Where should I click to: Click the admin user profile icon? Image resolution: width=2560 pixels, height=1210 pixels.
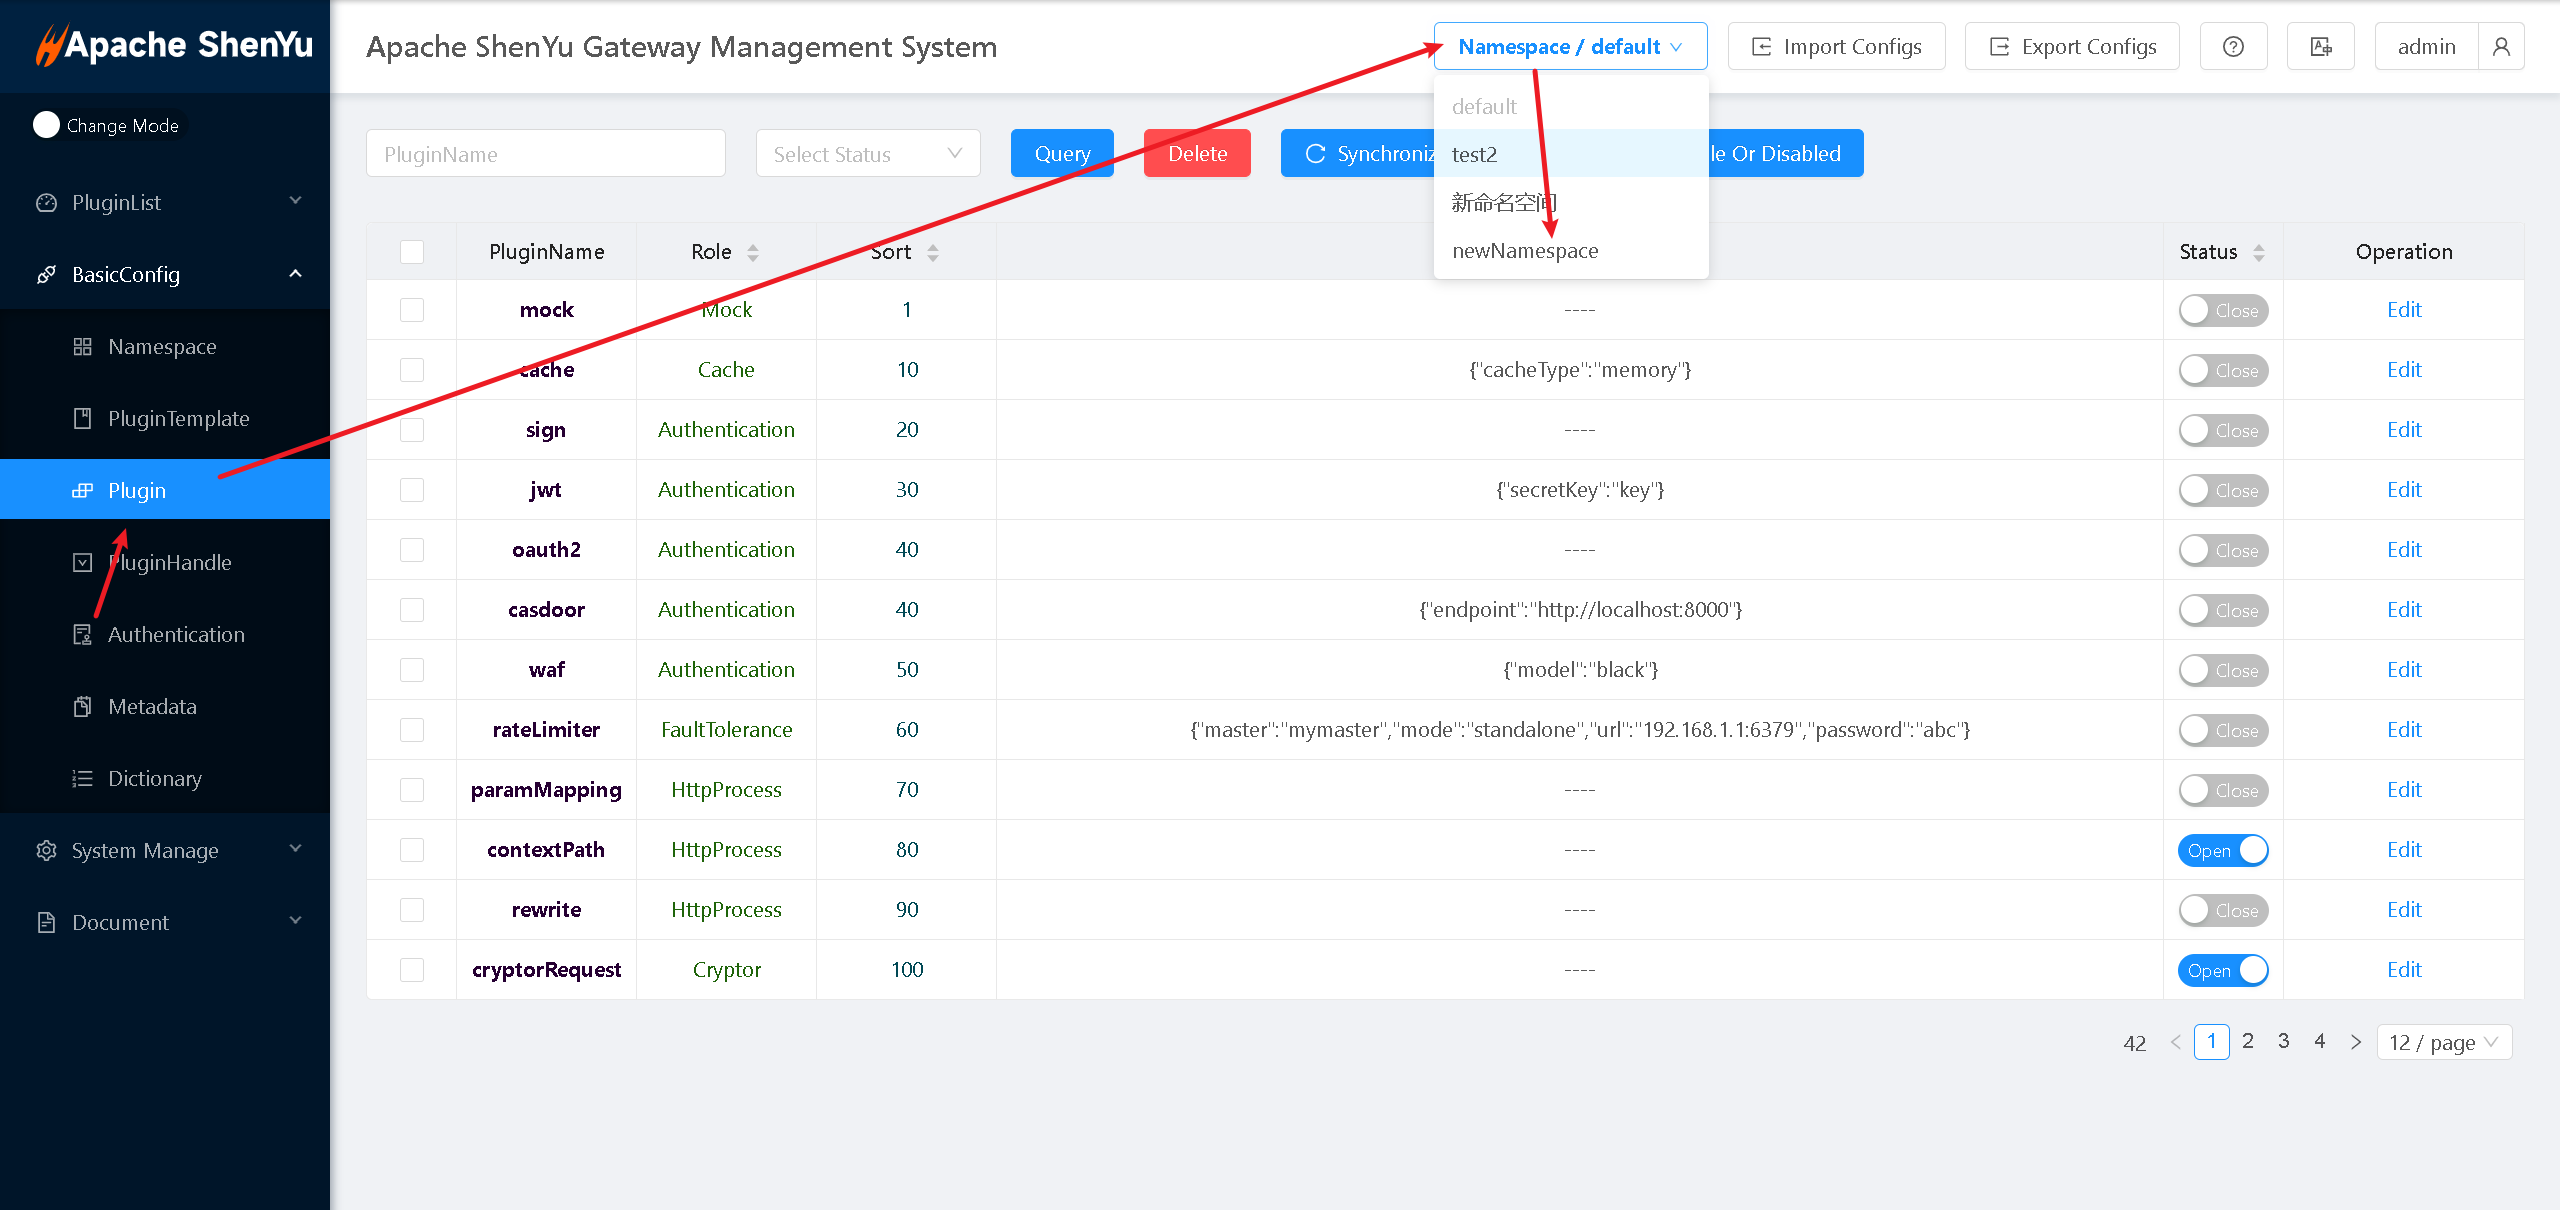click(x=2501, y=47)
